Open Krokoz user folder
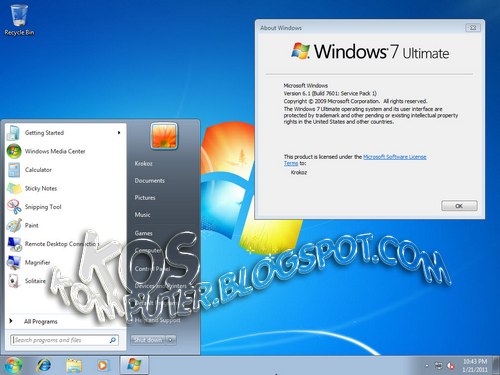 pos(144,164)
